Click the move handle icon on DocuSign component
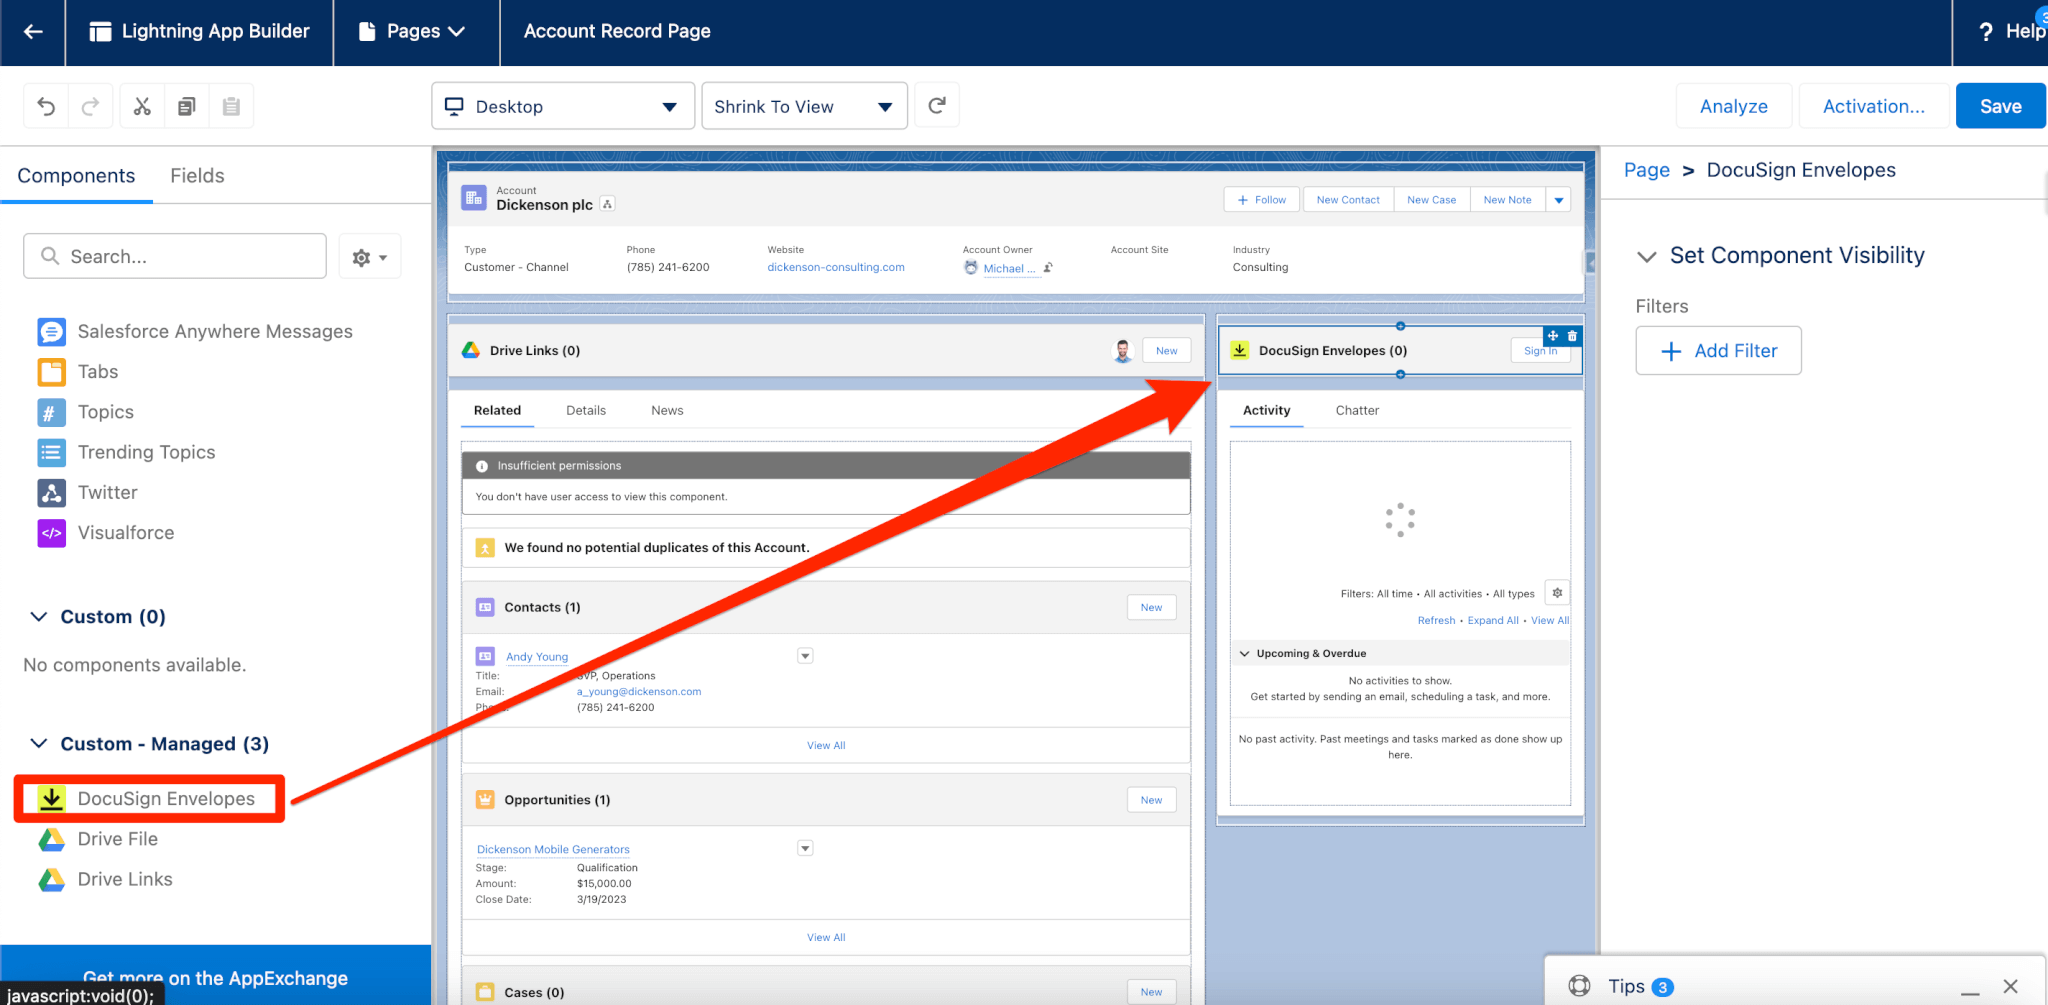This screenshot has width=2048, height=1005. click(x=1553, y=336)
